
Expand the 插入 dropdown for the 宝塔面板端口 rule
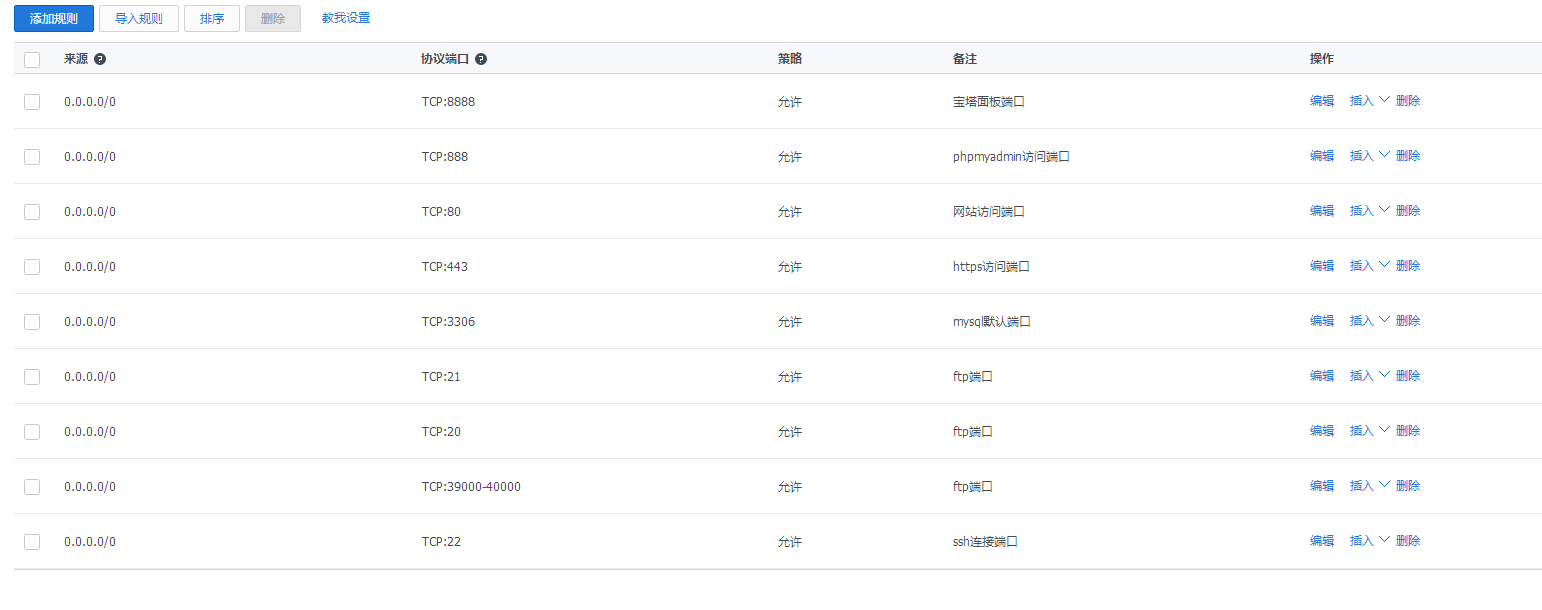click(x=1370, y=101)
